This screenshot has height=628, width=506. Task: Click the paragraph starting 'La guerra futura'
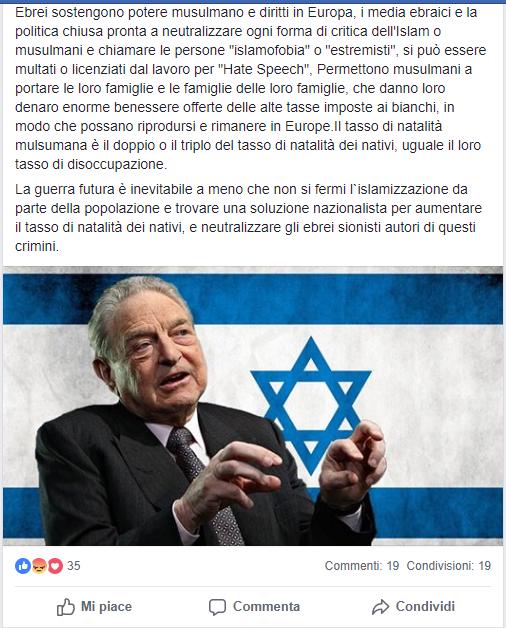[x=248, y=217]
